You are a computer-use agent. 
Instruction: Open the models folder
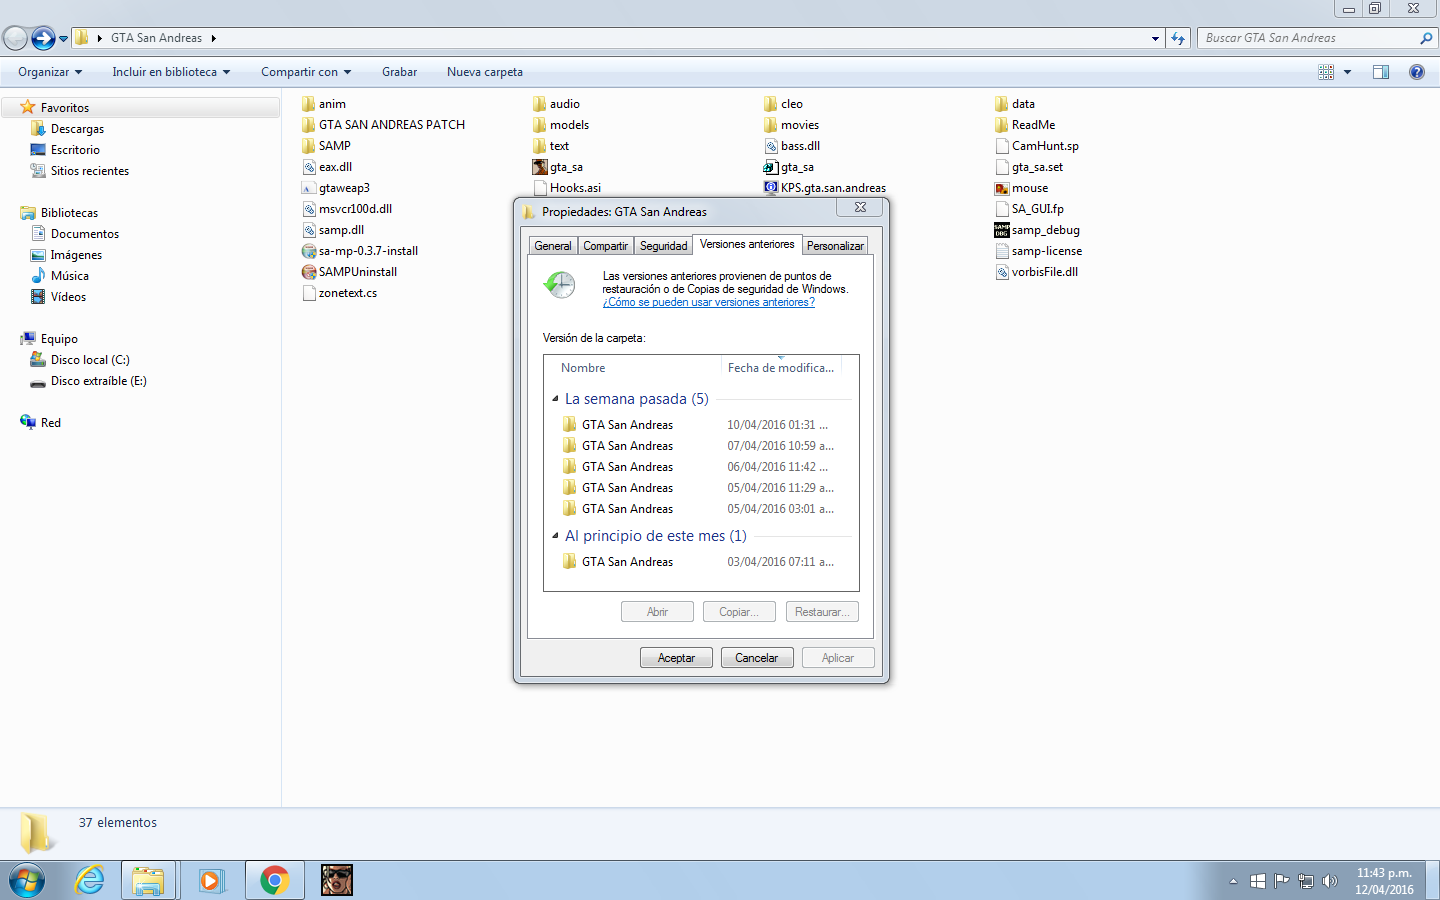(x=561, y=125)
